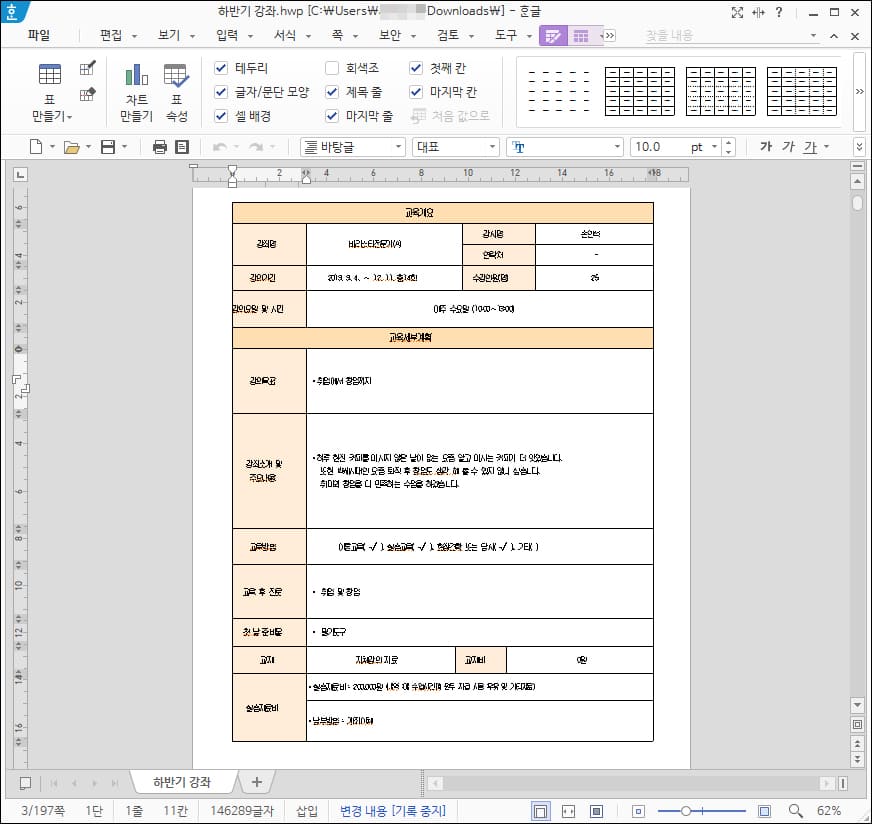Click the 표 만들기 table icon

pyautogui.click(x=49, y=74)
